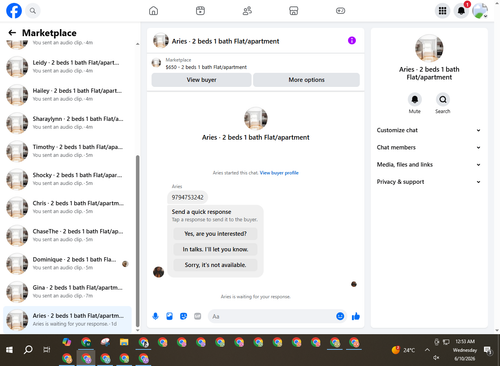Open the Friends tab
This screenshot has height=366, width=500.
tap(247, 11)
